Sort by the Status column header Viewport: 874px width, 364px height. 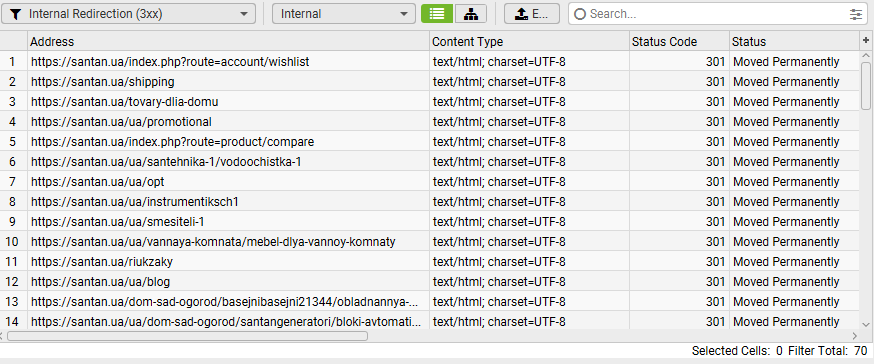pos(794,41)
